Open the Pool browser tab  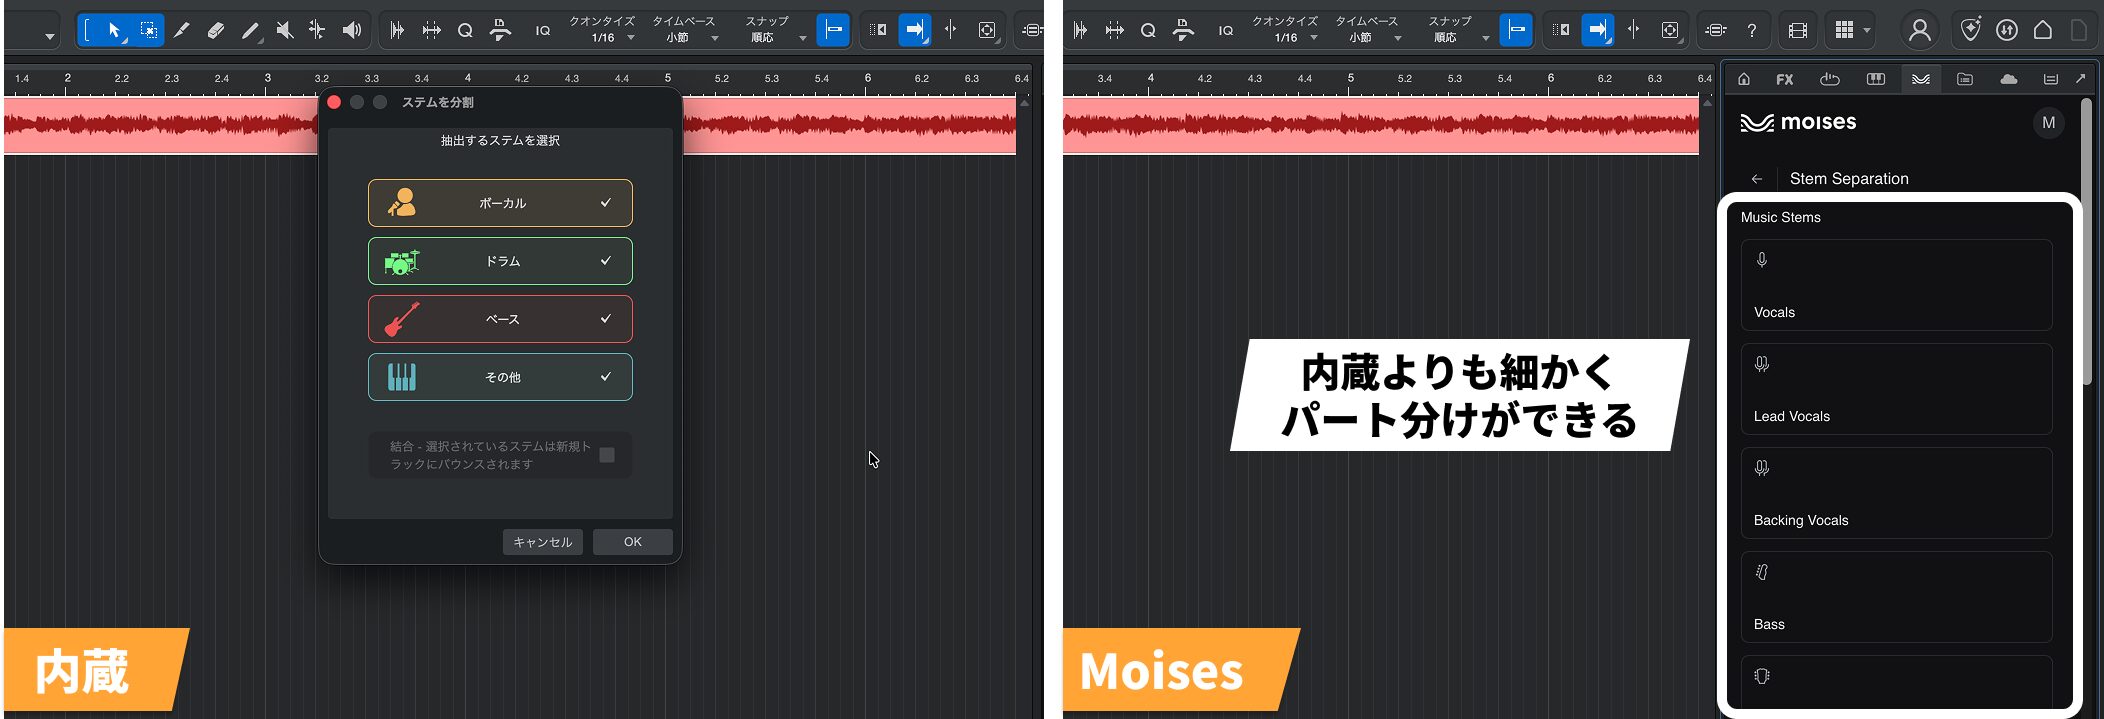coord(2050,79)
